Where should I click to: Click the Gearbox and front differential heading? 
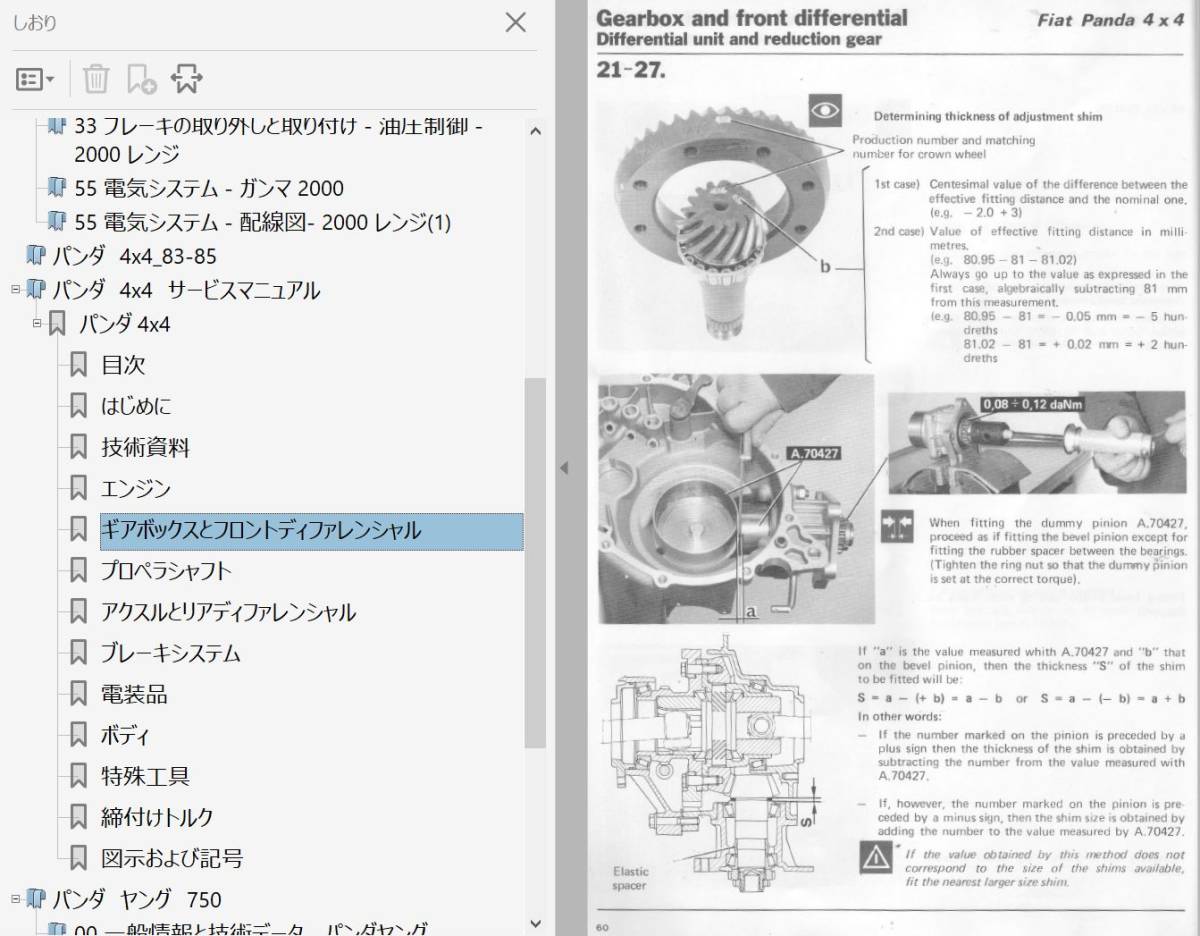752,17
